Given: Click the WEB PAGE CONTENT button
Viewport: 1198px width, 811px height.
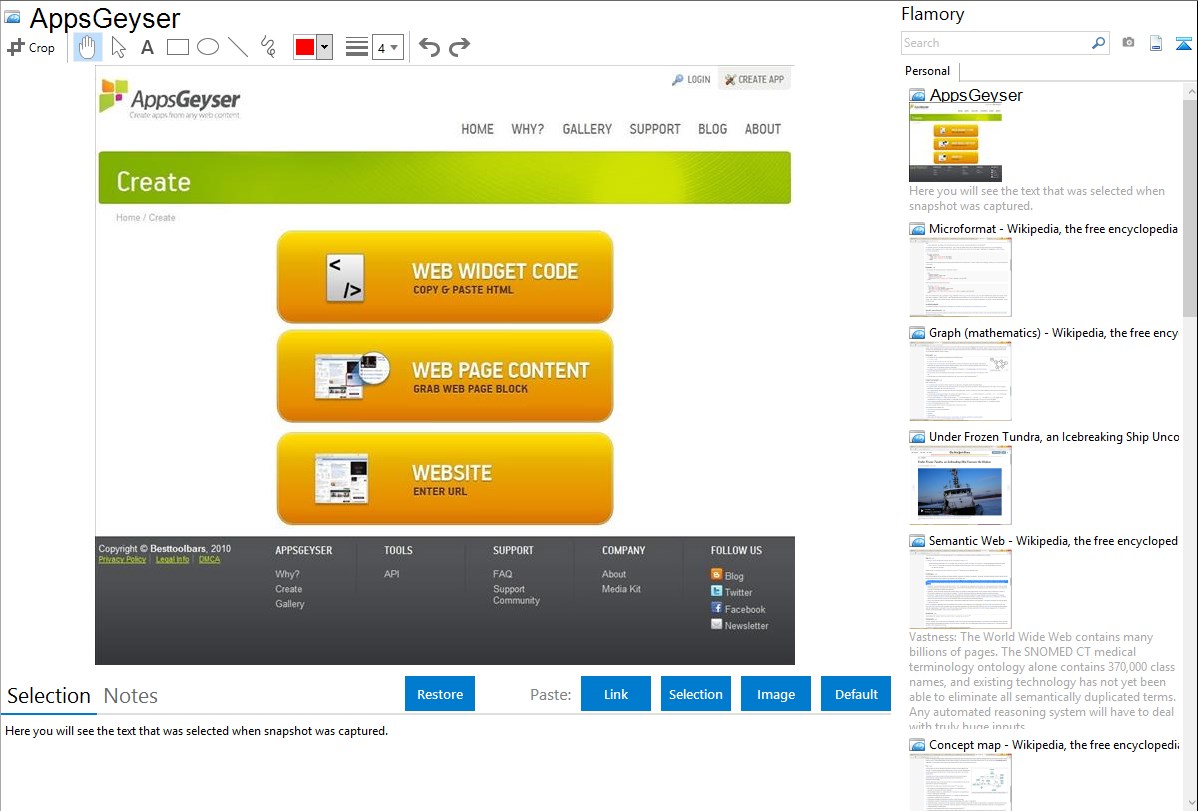Looking at the screenshot, I should pyautogui.click(x=445, y=376).
